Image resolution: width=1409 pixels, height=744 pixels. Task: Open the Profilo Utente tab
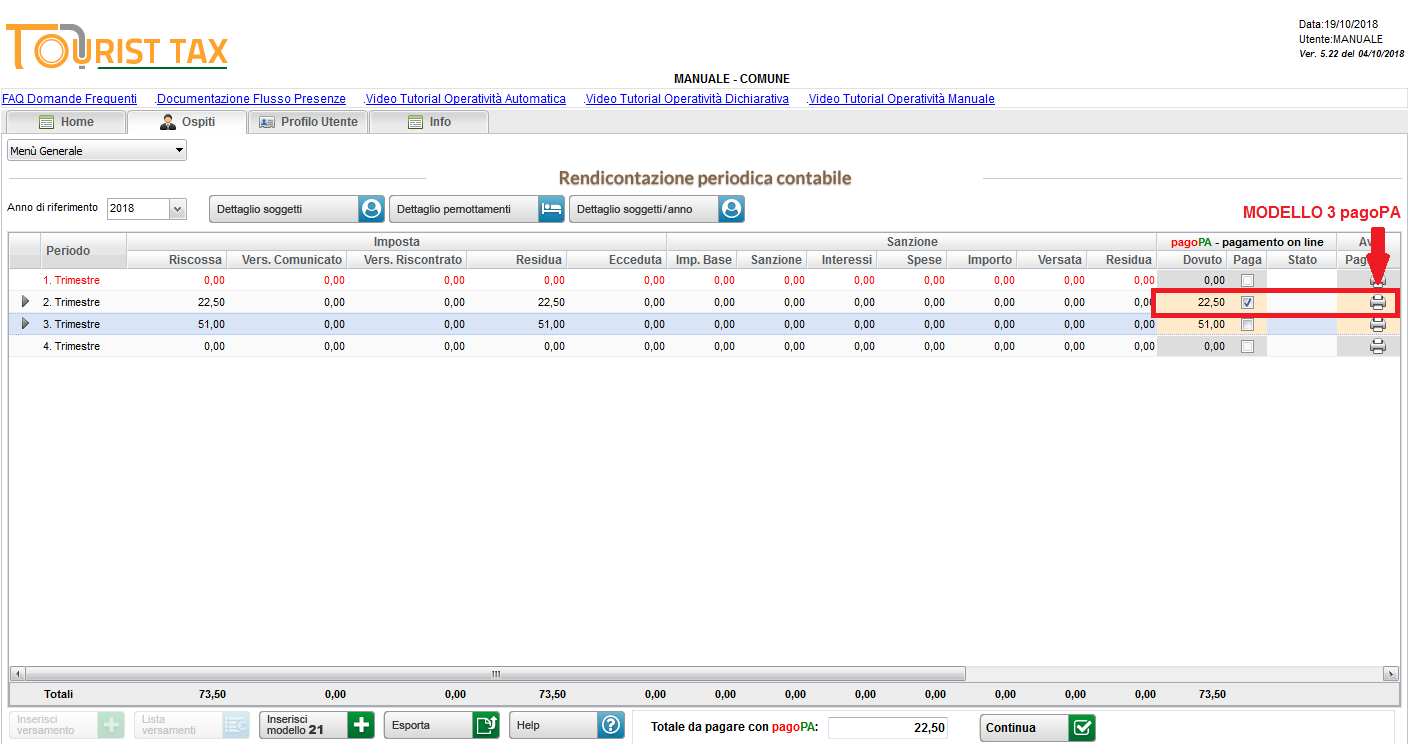[308, 122]
